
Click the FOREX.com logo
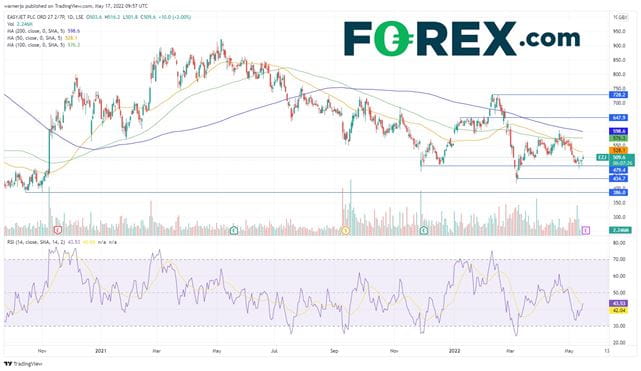(462, 38)
